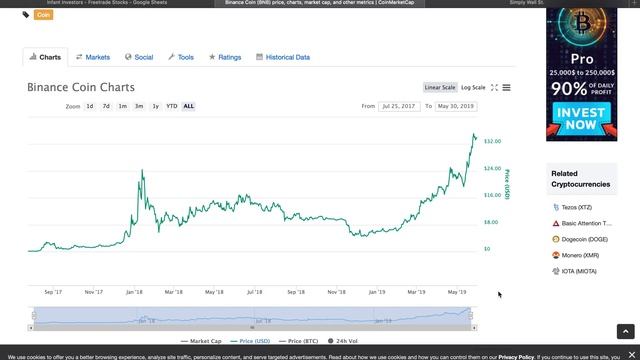Click the May '19 x-axis label
The height and width of the screenshot is (360, 640).
click(457, 292)
